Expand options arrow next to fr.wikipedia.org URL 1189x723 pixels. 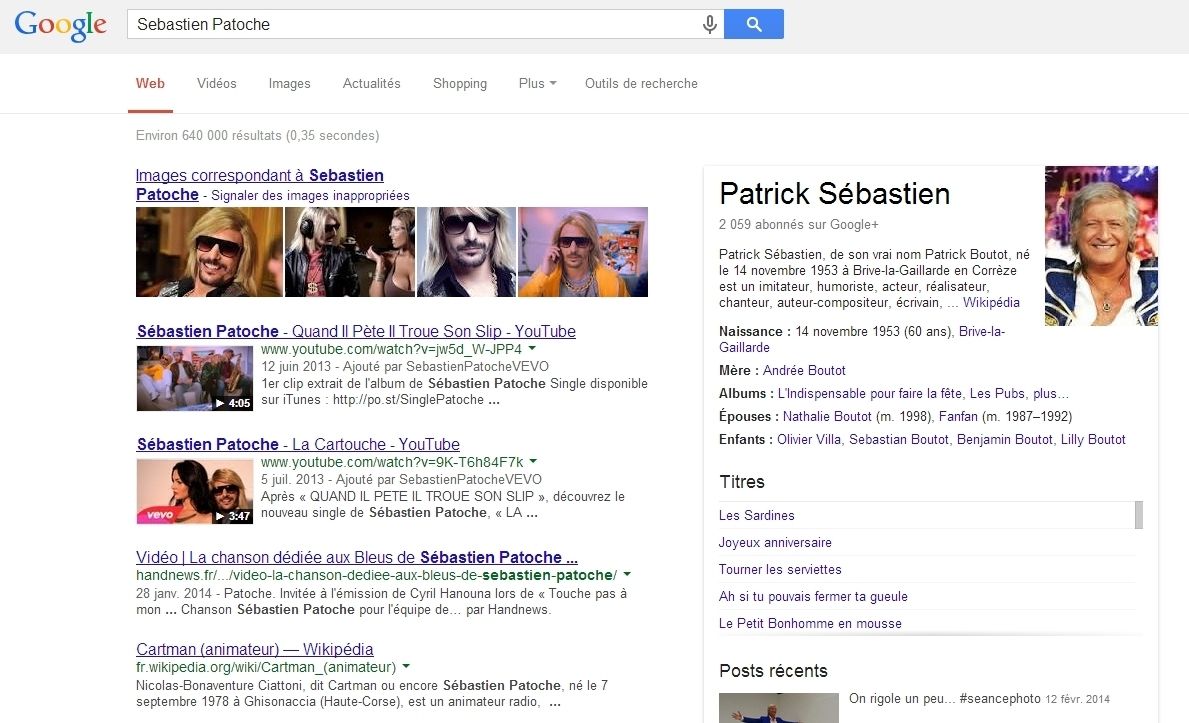(x=406, y=666)
